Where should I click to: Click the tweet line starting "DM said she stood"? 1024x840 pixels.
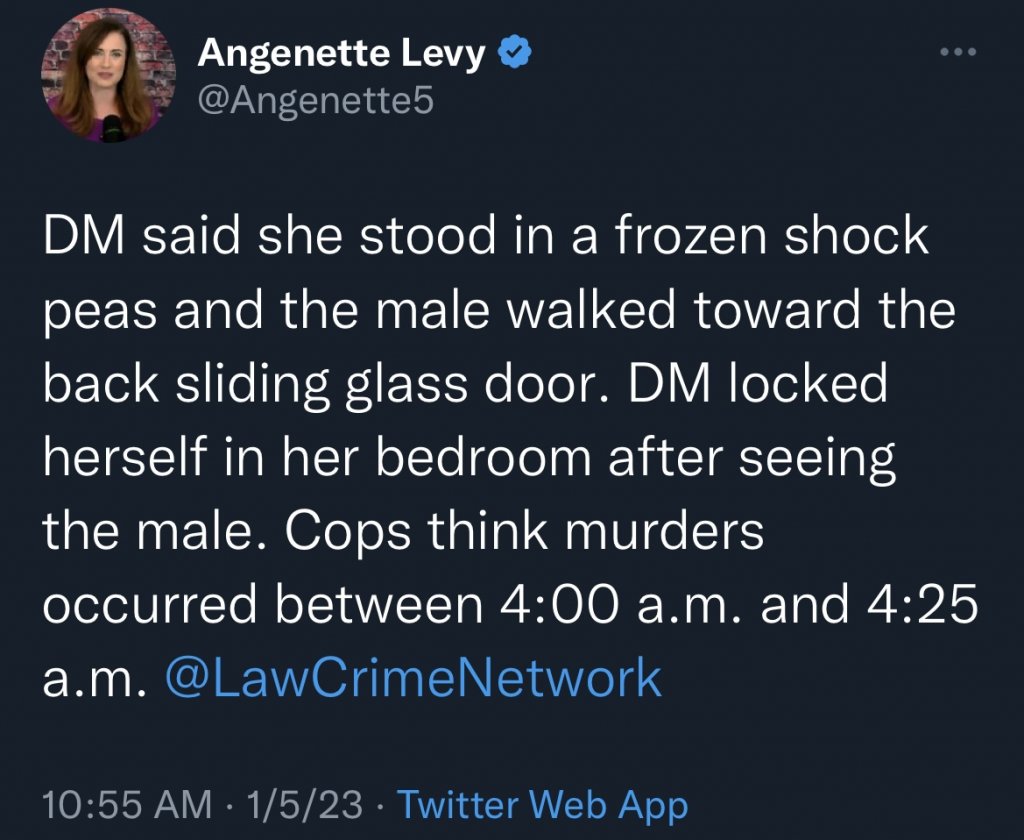485,239
